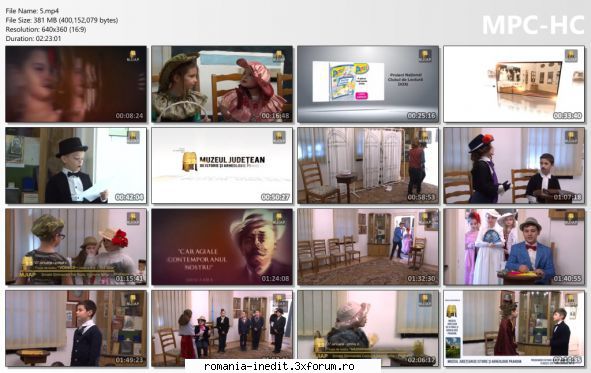Select the thumbnail at 01:32:30

(x=368, y=247)
